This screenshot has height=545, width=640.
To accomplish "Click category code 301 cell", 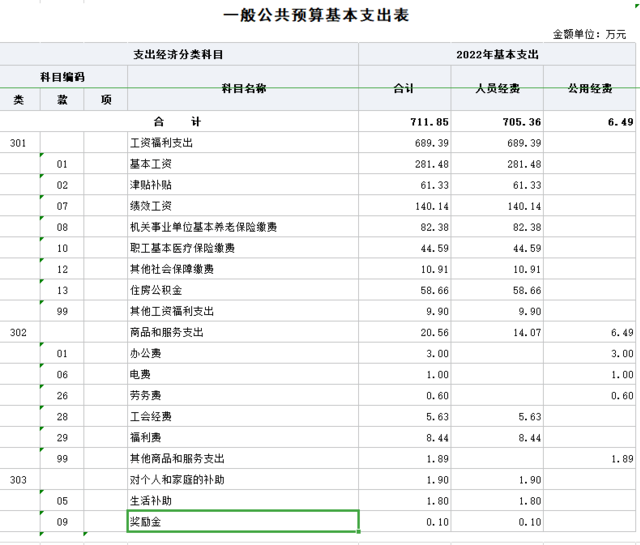I will [19, 143].
